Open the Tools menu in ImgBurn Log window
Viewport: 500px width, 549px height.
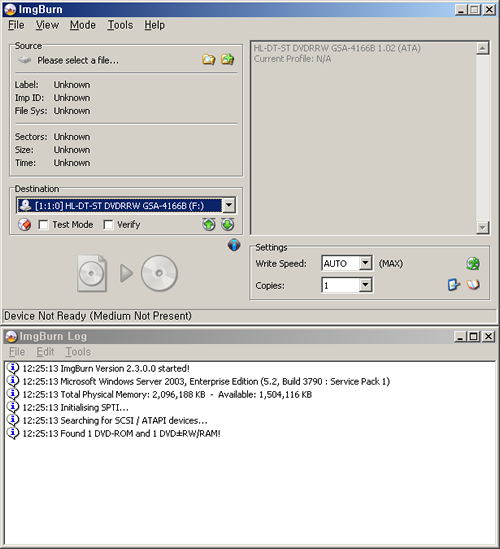click(x=78, y=352)
